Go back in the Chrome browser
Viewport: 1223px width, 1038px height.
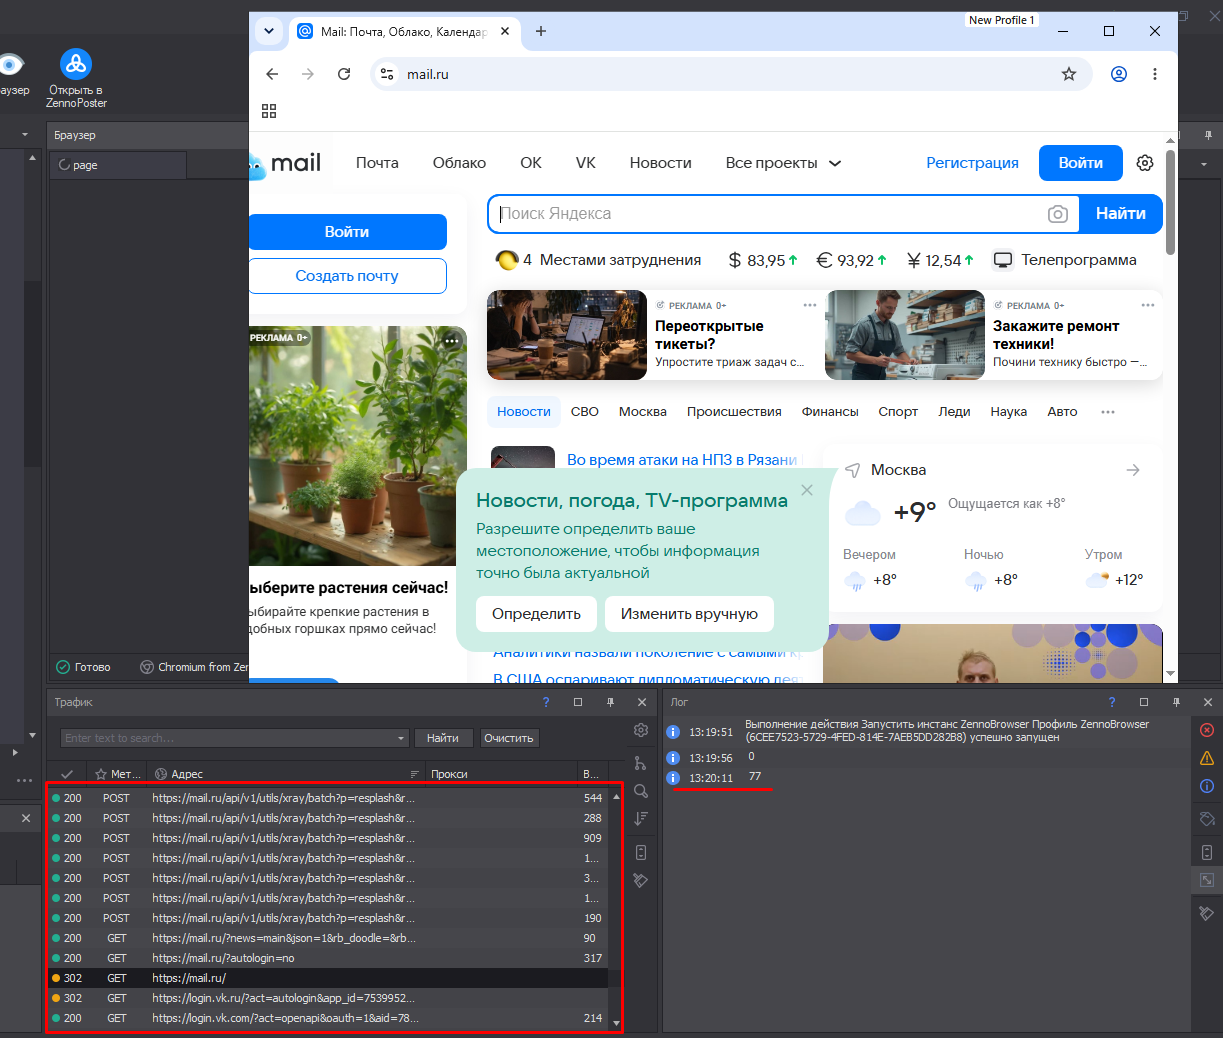tap(272, 74)
